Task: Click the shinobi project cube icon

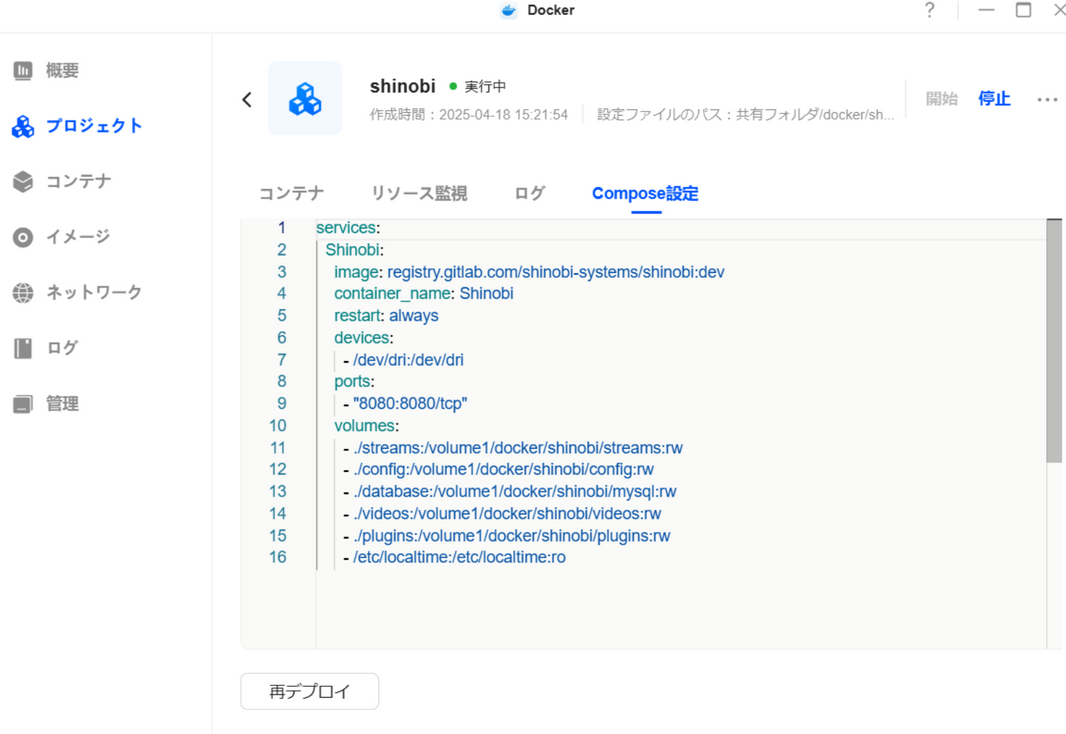Action: click(x=305, y=98)
